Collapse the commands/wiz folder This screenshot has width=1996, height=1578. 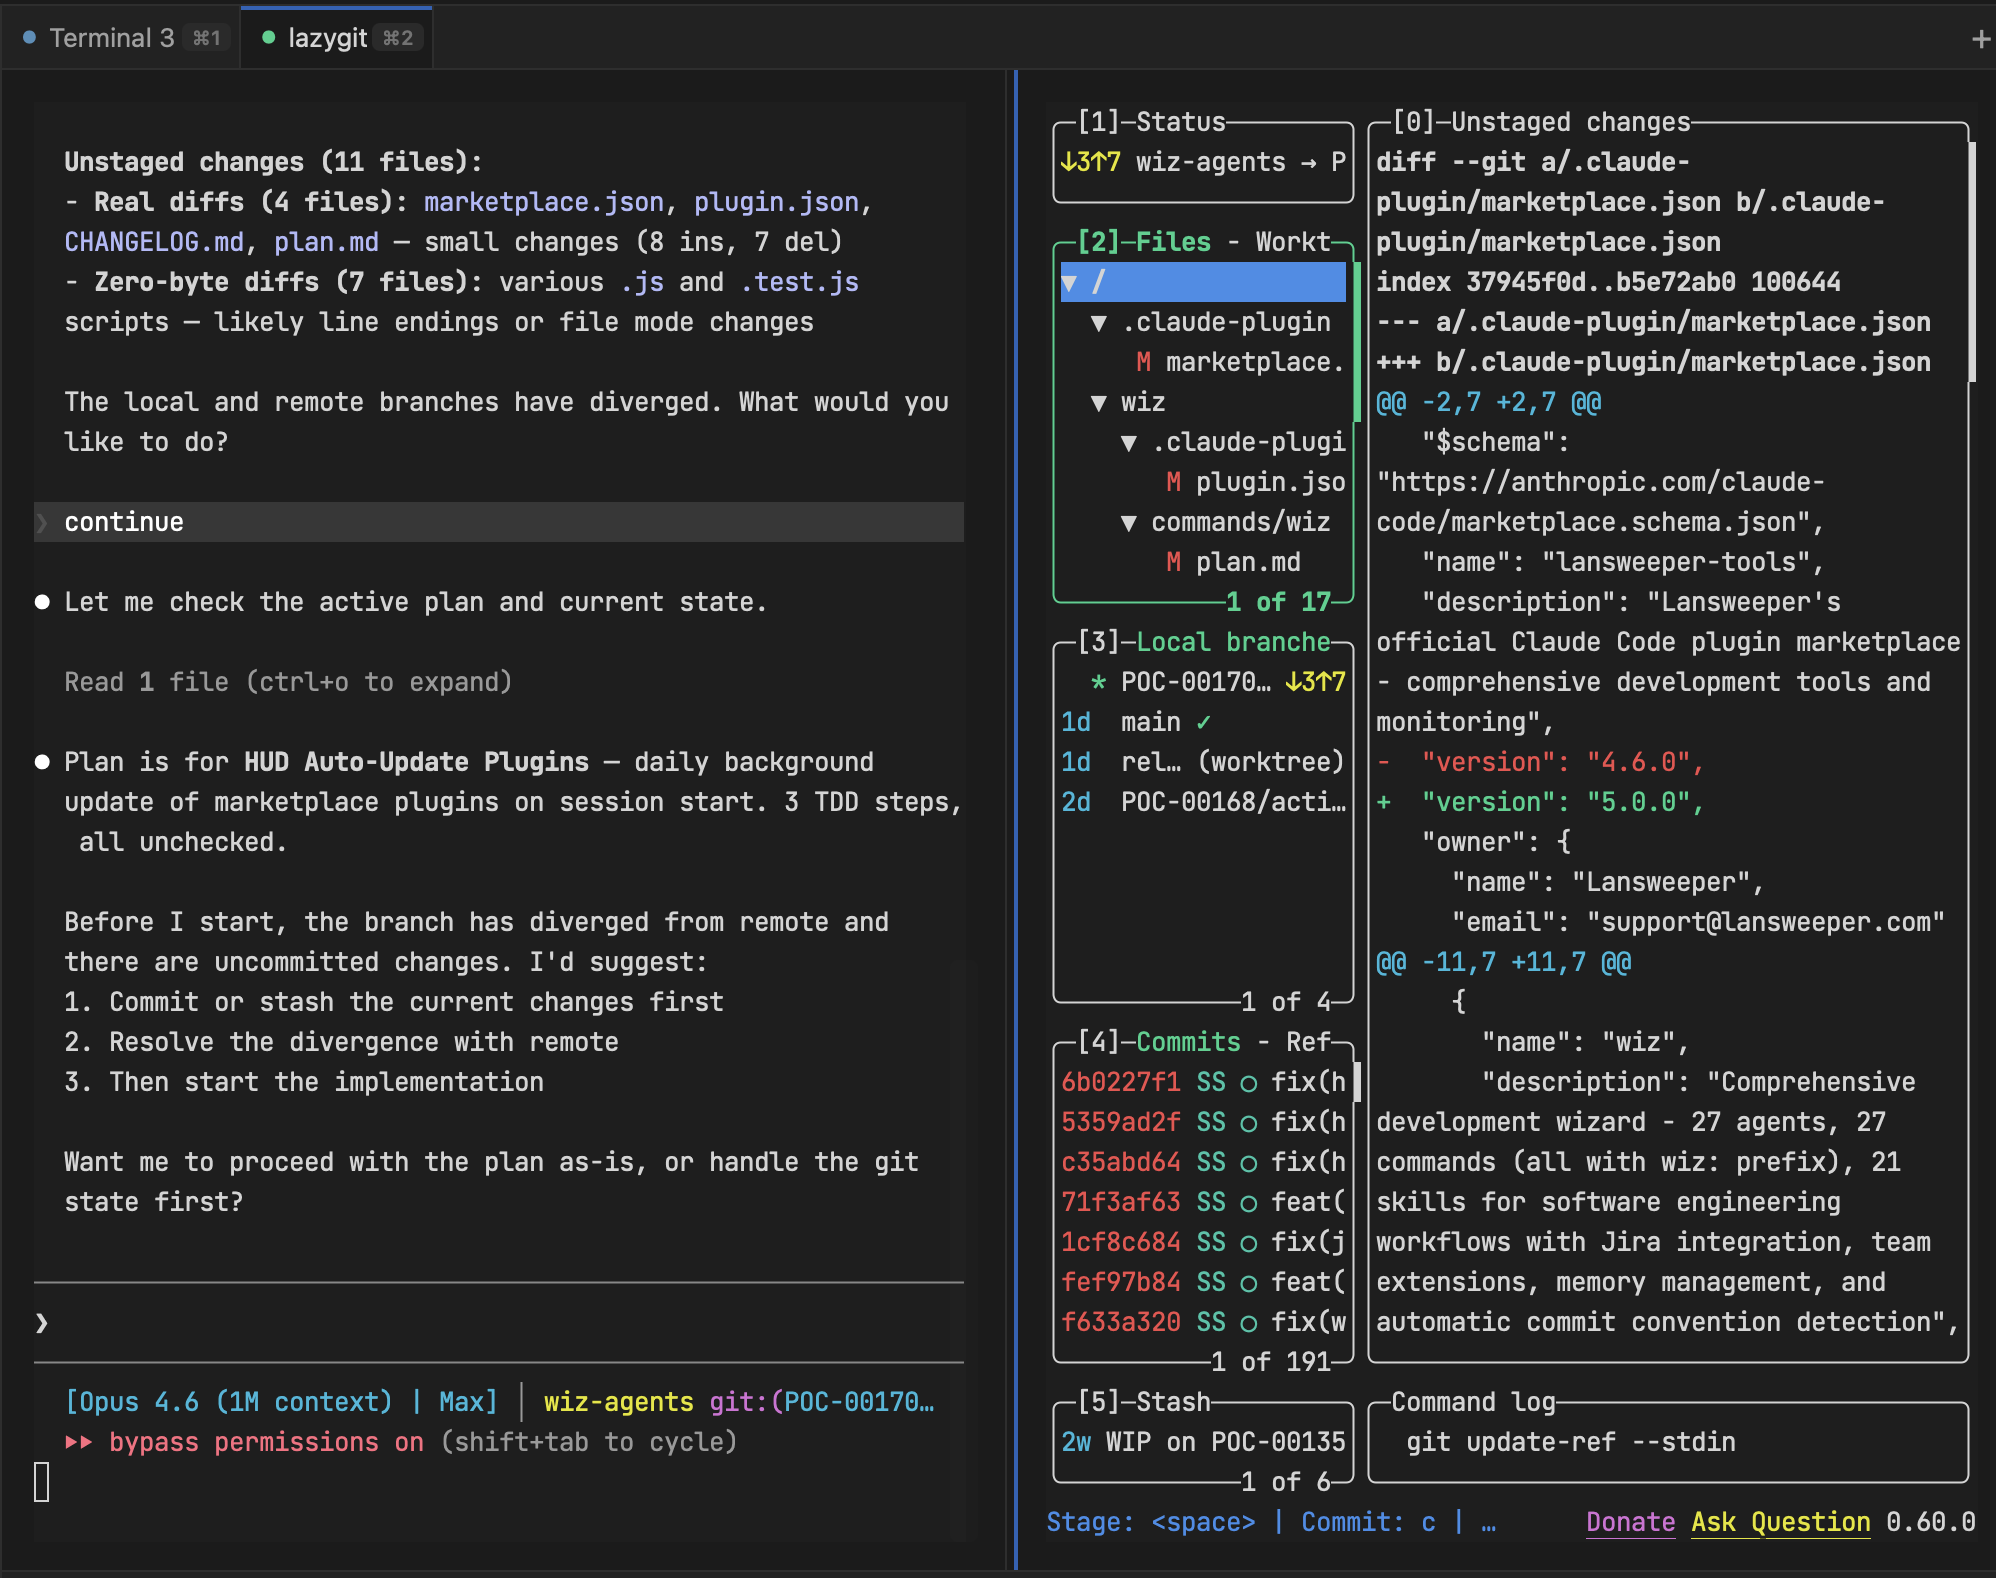1129,521
